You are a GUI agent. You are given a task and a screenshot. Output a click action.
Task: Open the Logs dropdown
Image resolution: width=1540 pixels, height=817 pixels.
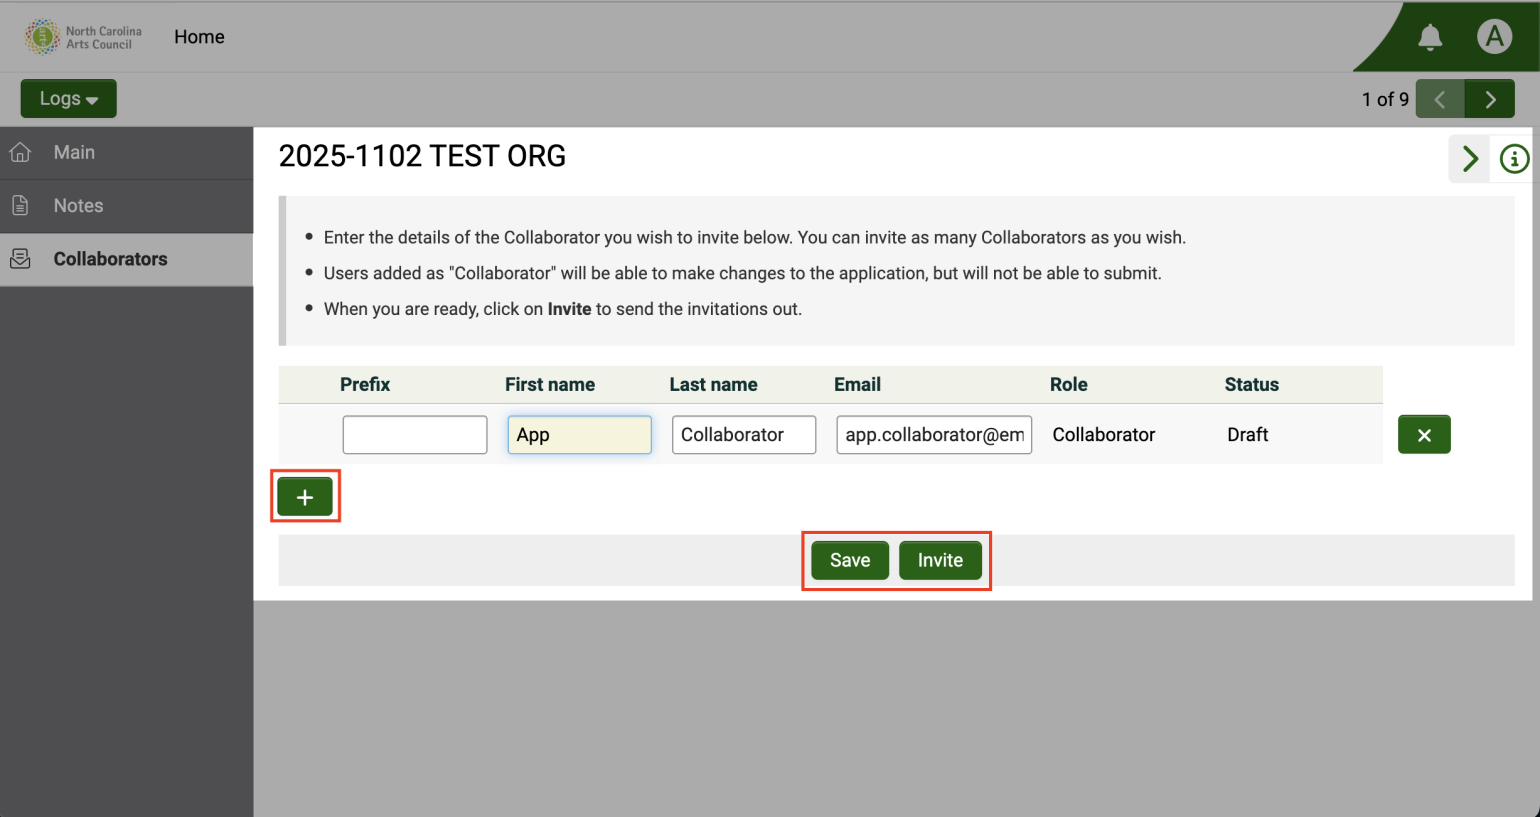pos(68,98)
